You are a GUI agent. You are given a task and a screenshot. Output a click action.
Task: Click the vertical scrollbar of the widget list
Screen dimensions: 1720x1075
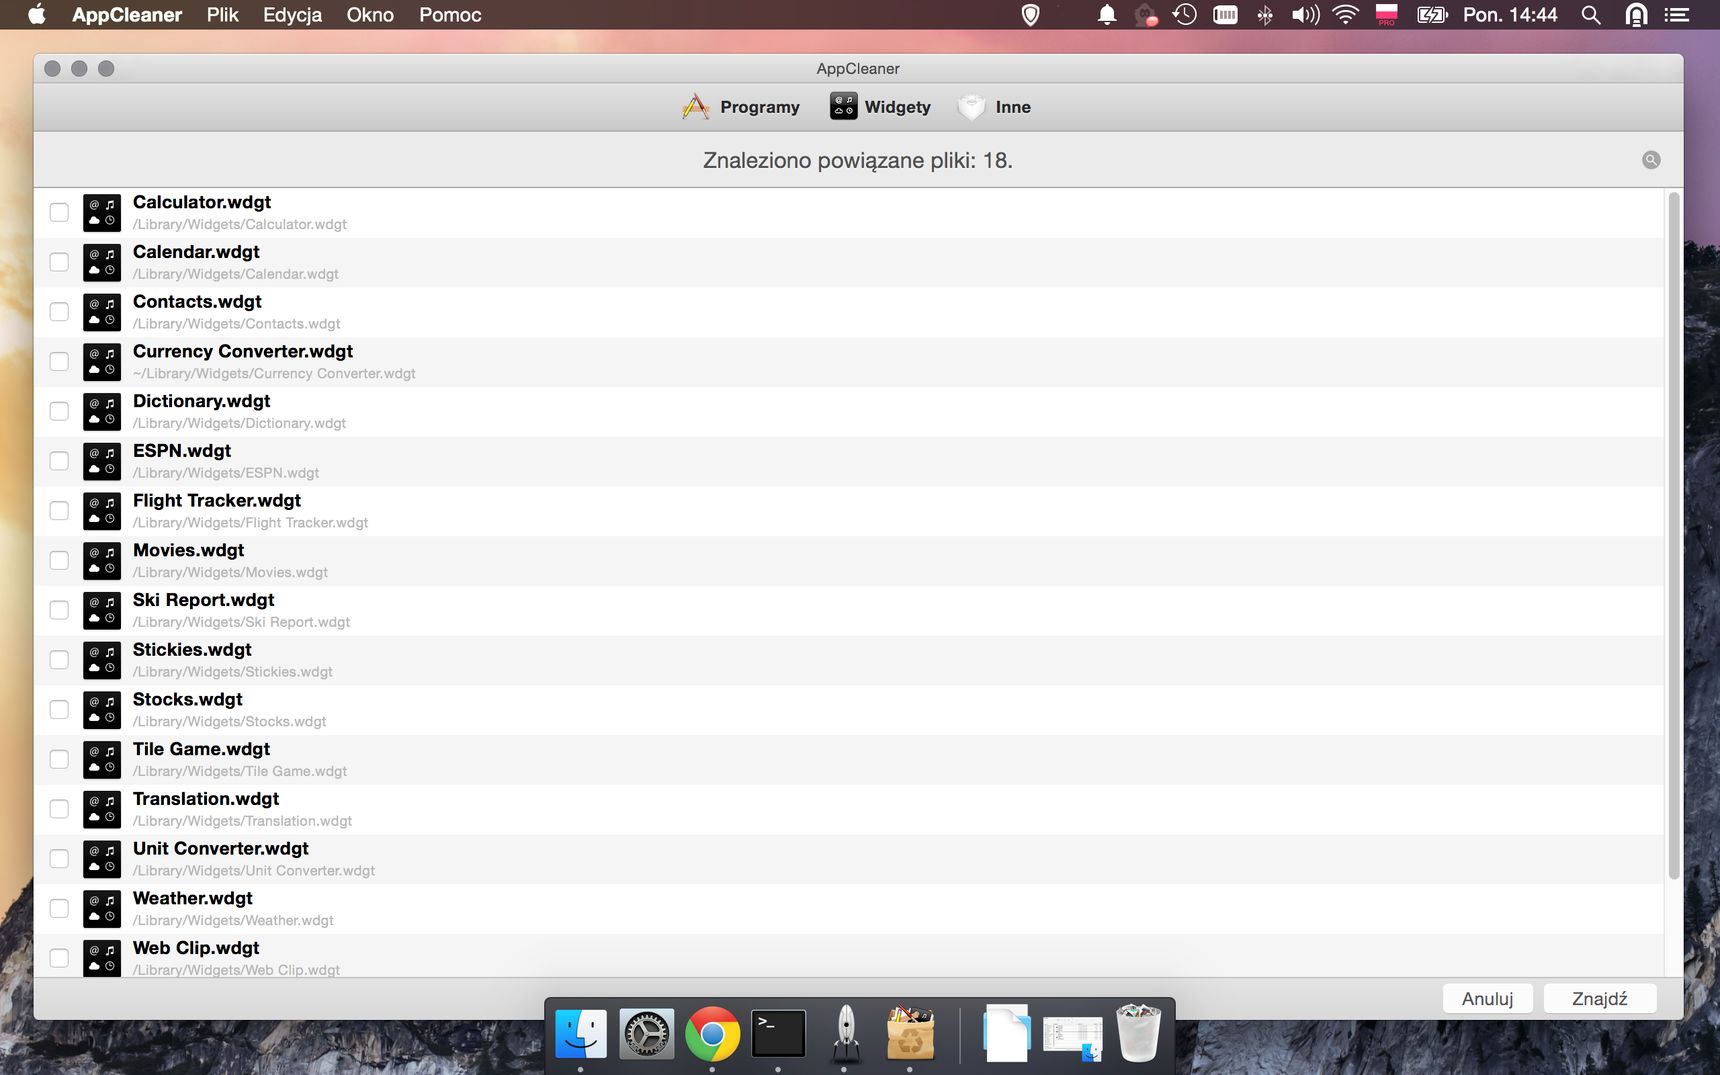click(x=1673, y=536)
